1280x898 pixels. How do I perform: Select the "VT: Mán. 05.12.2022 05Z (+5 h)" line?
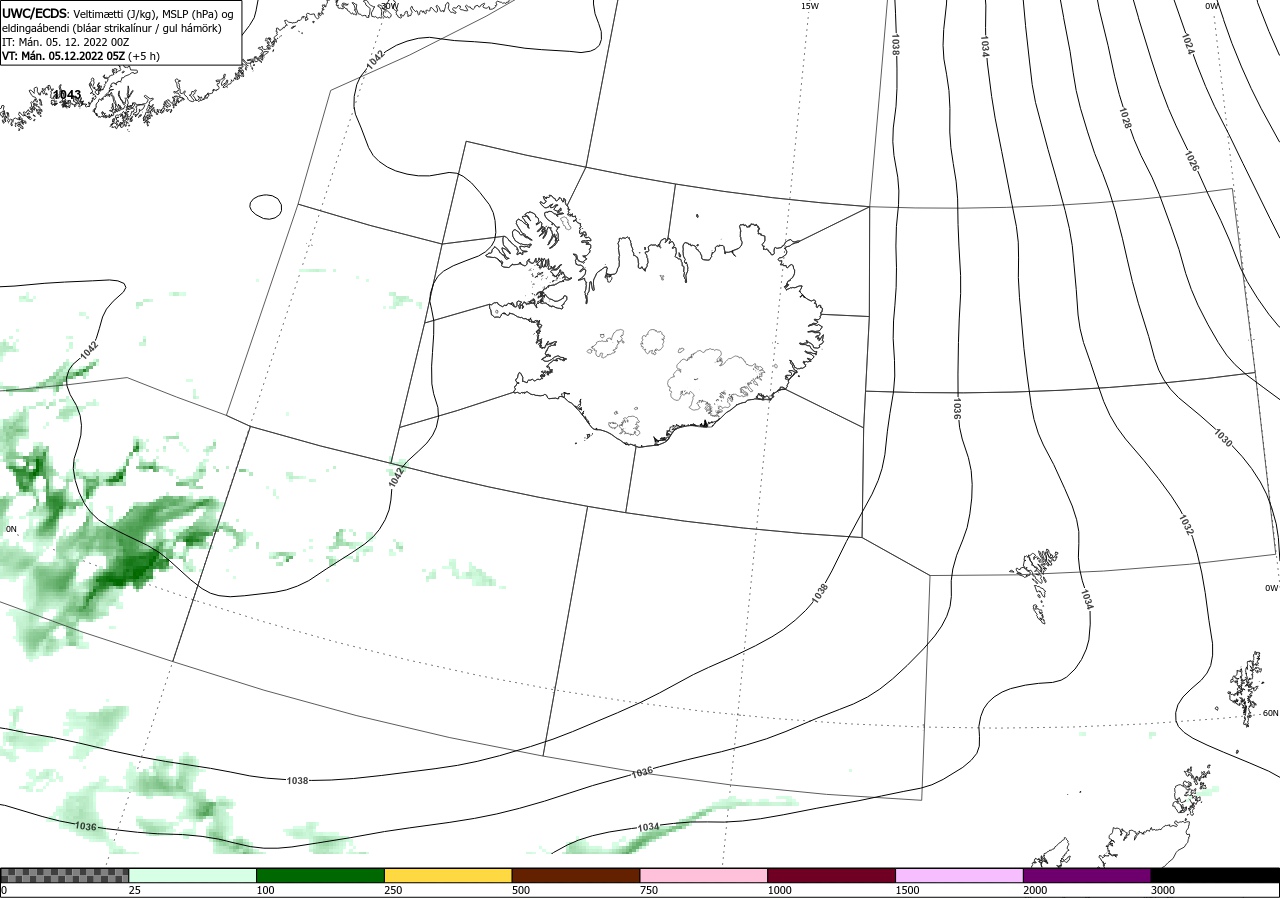click(x=81, y=56)
